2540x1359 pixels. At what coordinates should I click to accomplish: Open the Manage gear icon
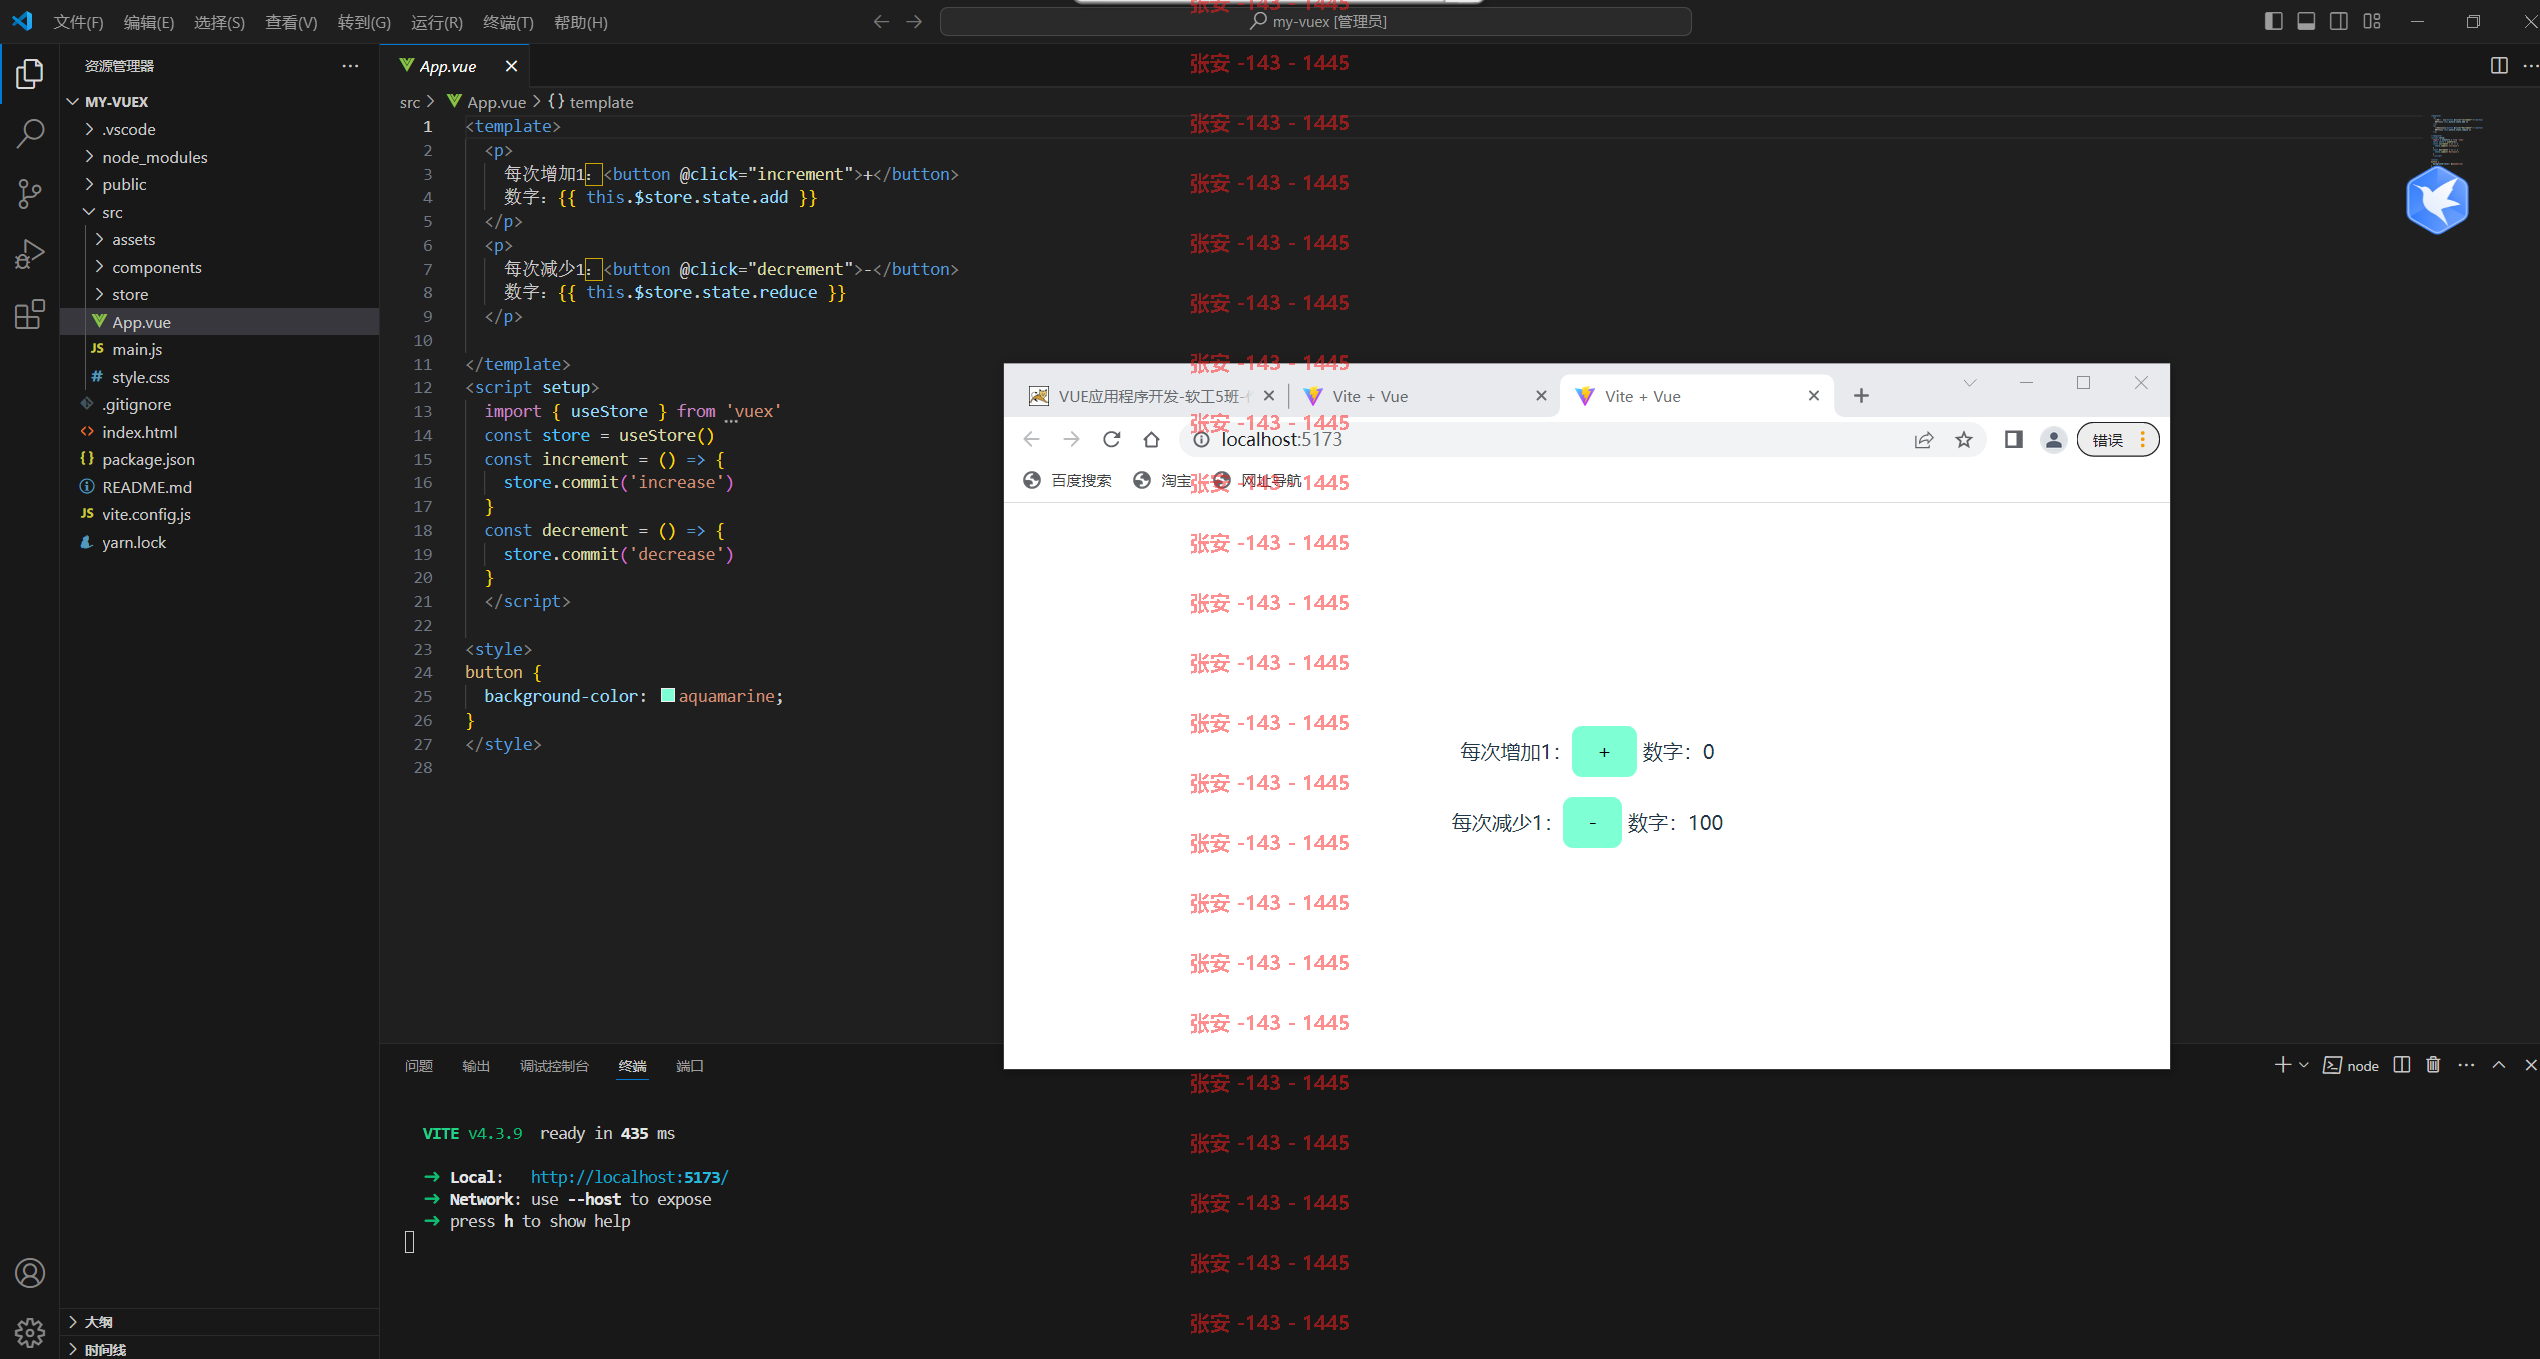[30, 1332]
